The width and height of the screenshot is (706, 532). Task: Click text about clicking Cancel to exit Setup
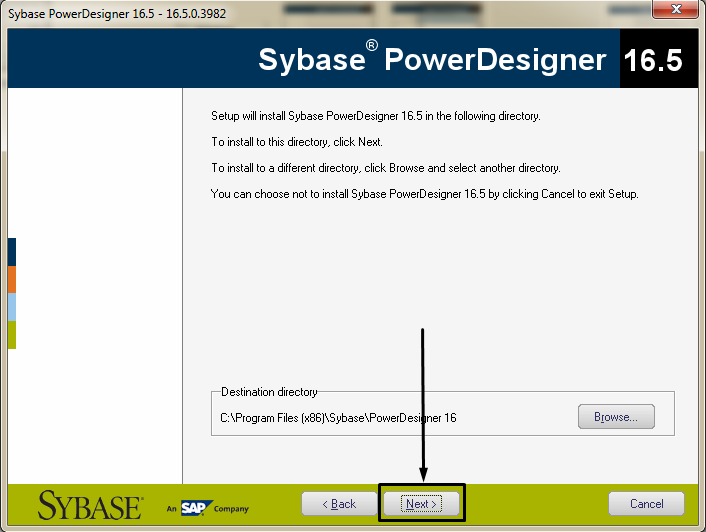coord(425,194)
